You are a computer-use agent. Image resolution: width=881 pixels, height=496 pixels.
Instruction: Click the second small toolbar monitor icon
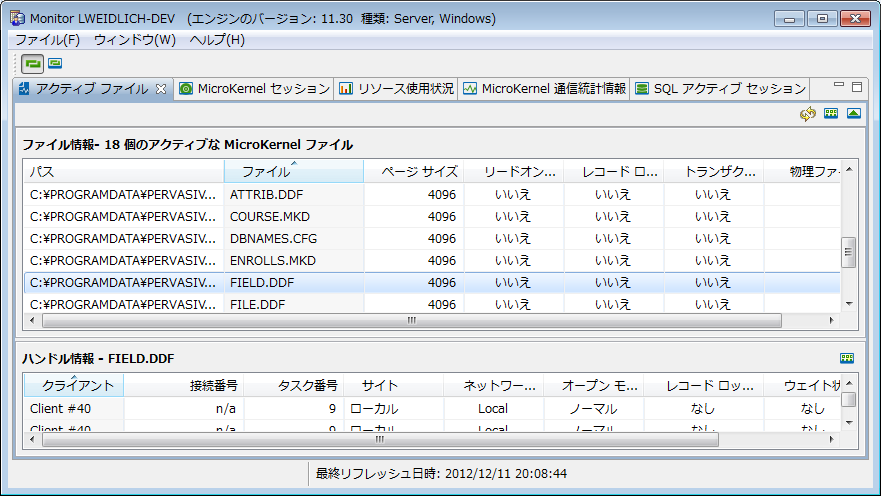(x=55, y=63)
